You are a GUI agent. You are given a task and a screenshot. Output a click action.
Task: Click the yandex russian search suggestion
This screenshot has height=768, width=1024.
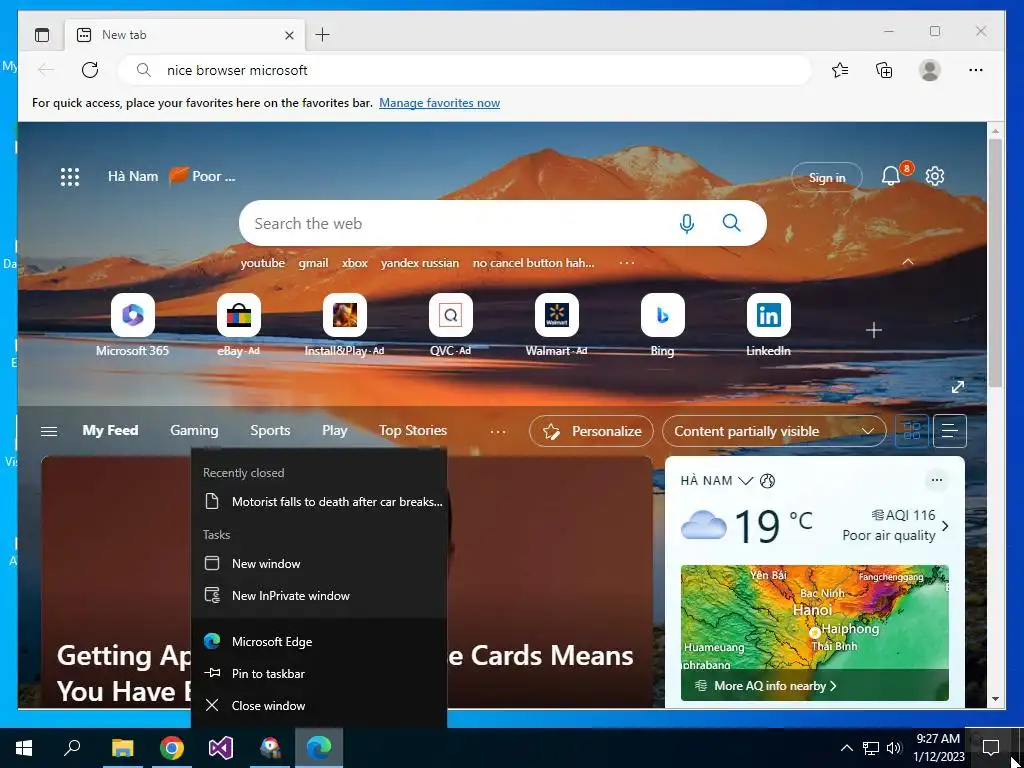[420, 263]
